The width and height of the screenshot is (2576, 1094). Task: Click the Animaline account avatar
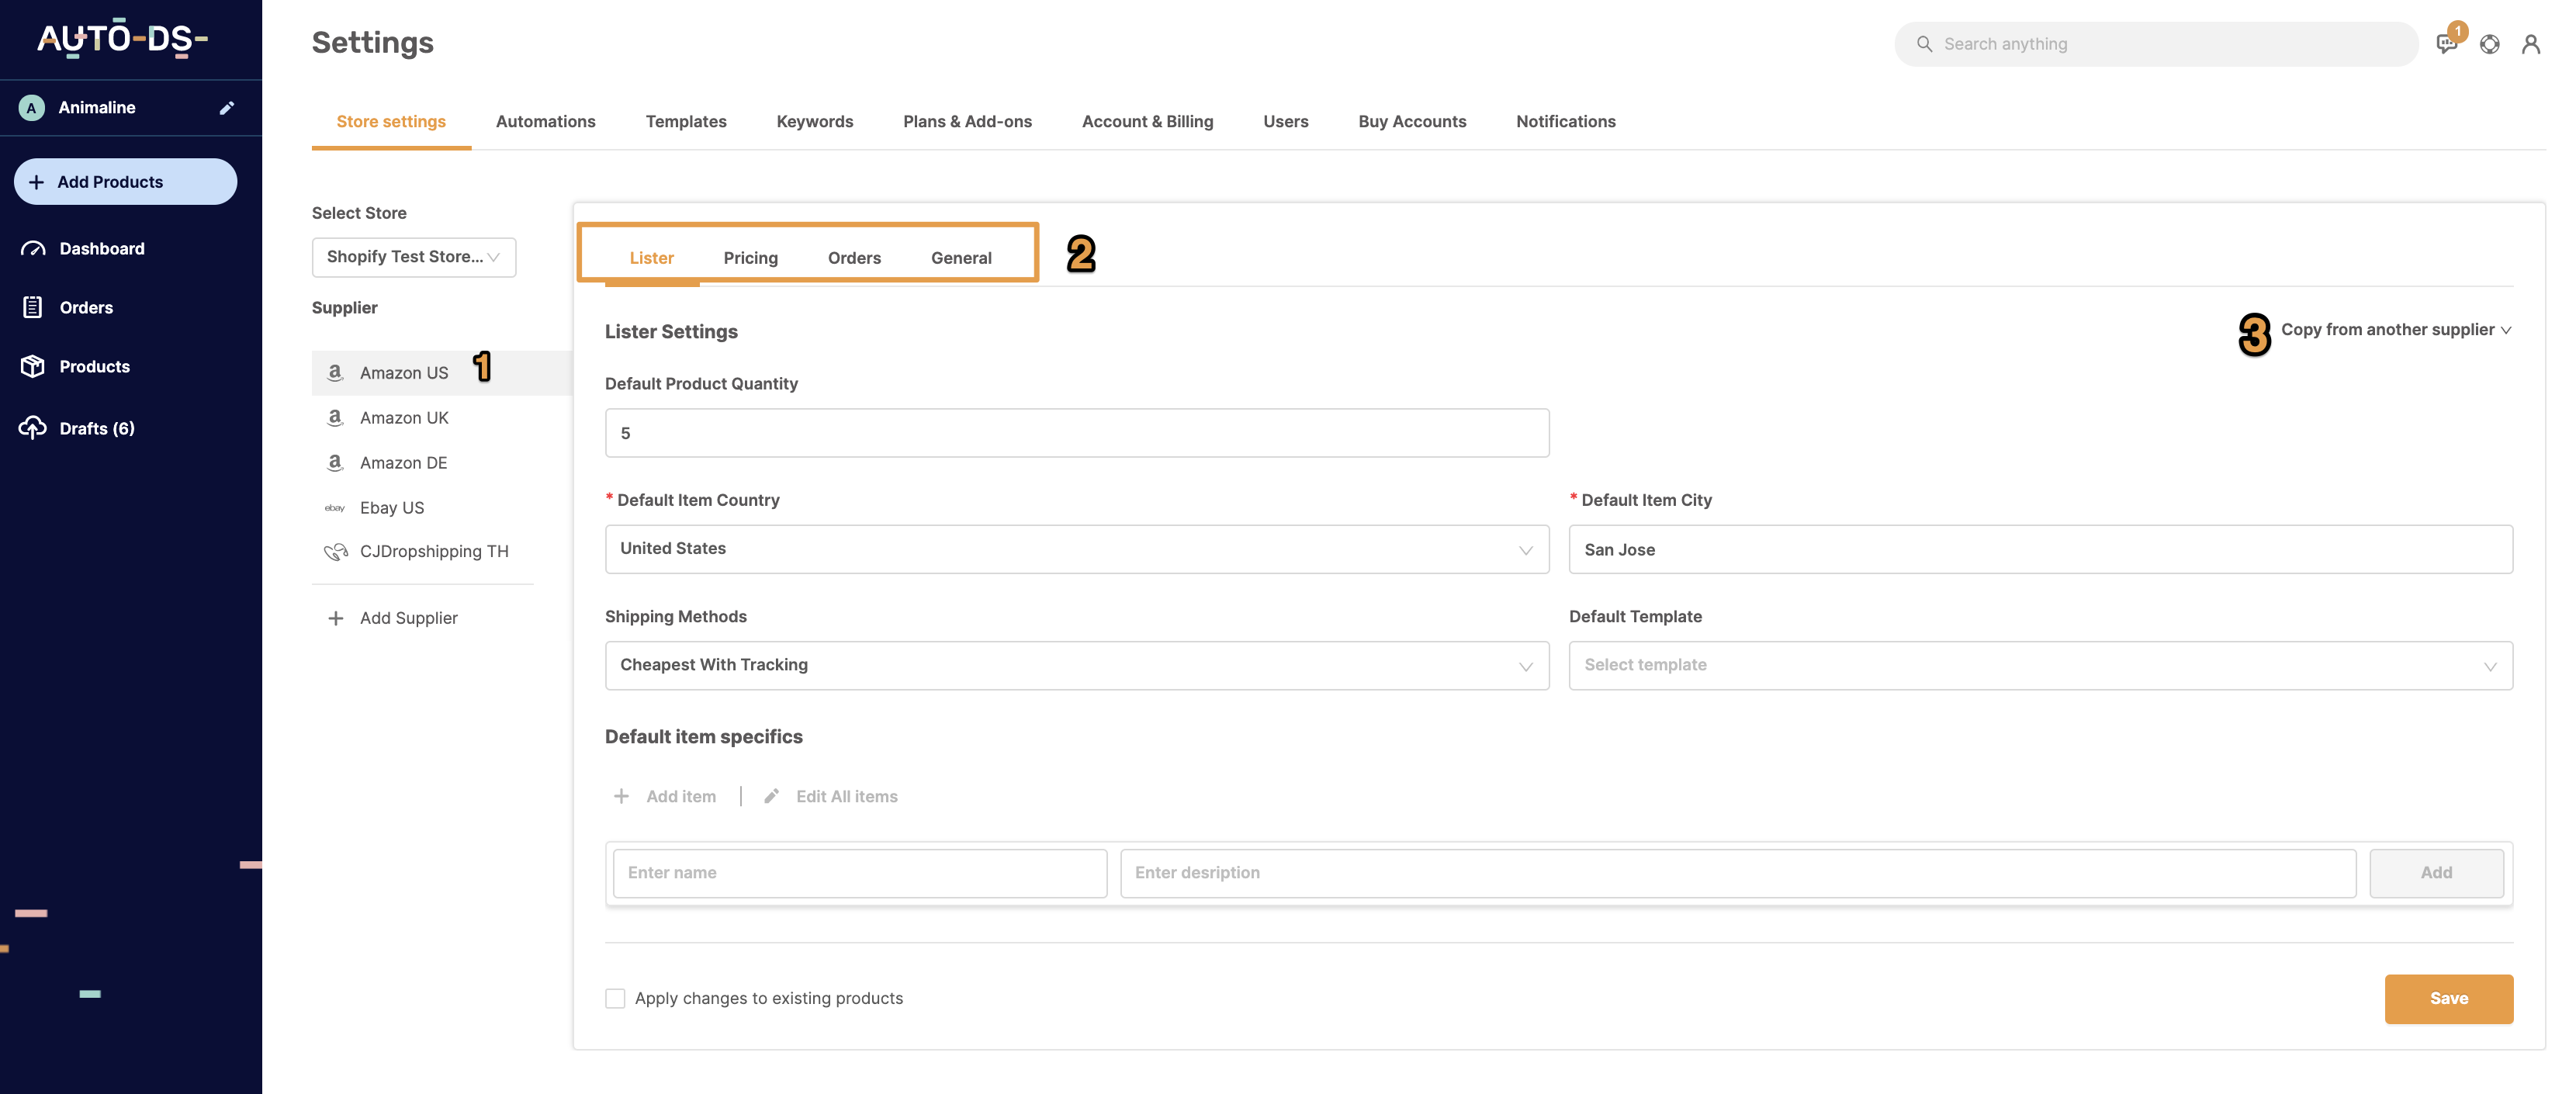coord(32,108)
